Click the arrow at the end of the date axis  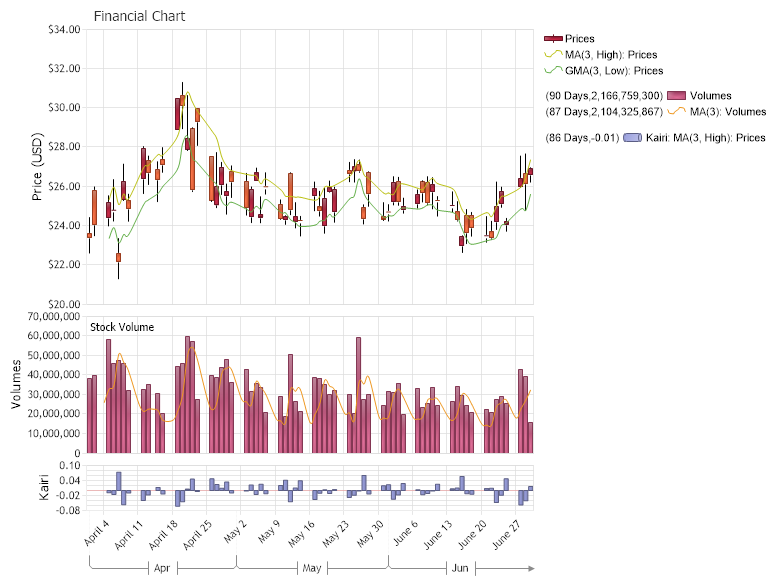coord(528,568)
